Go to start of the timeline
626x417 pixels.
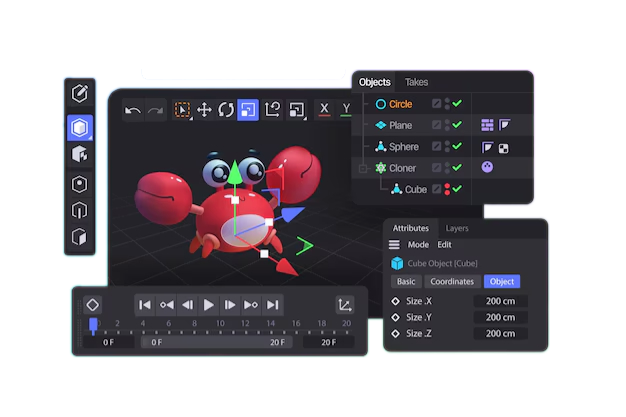(x=145, y=305)
